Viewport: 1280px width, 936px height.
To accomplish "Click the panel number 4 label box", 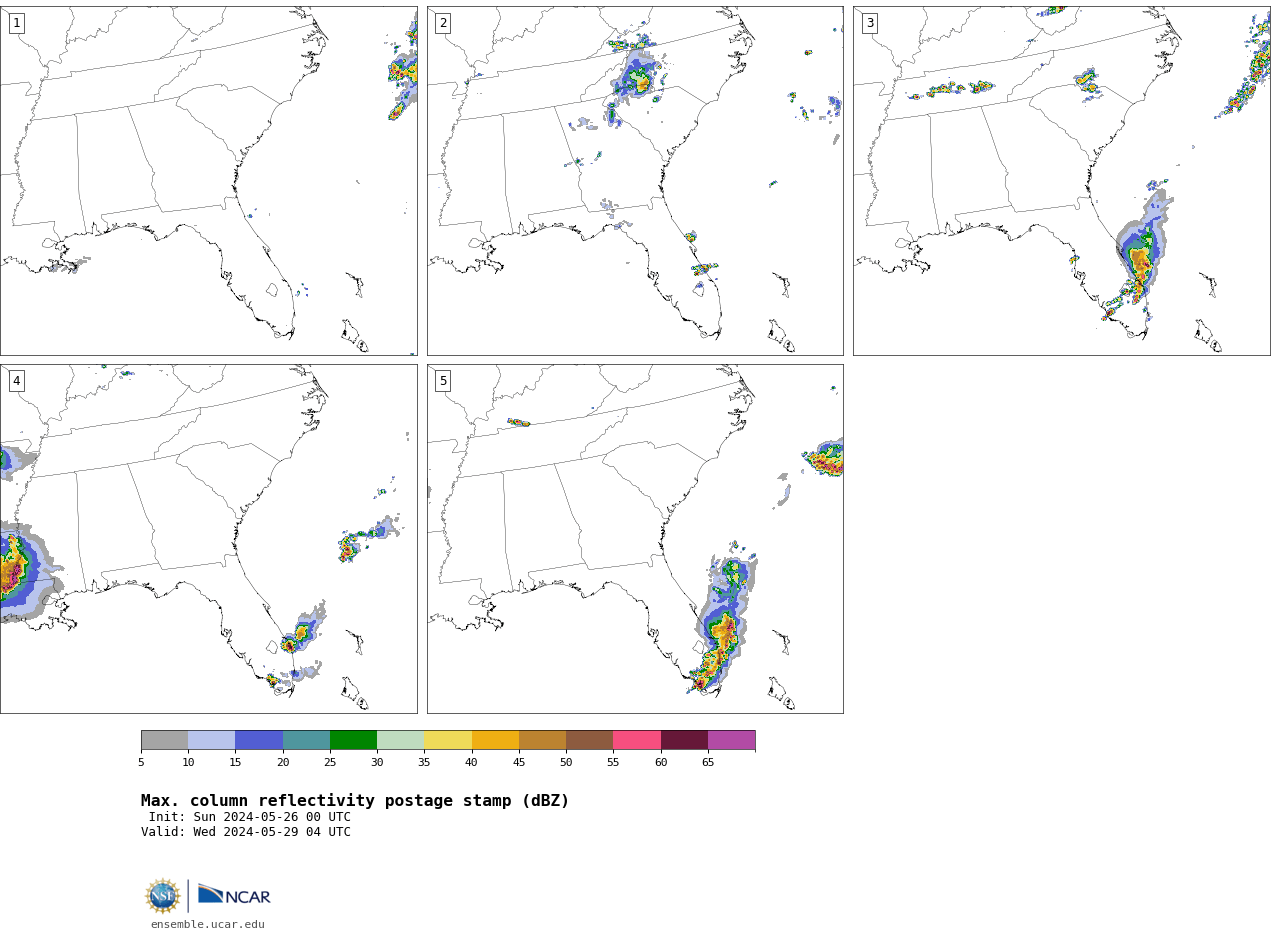I will pyautogui.click(x=16, y=381).
